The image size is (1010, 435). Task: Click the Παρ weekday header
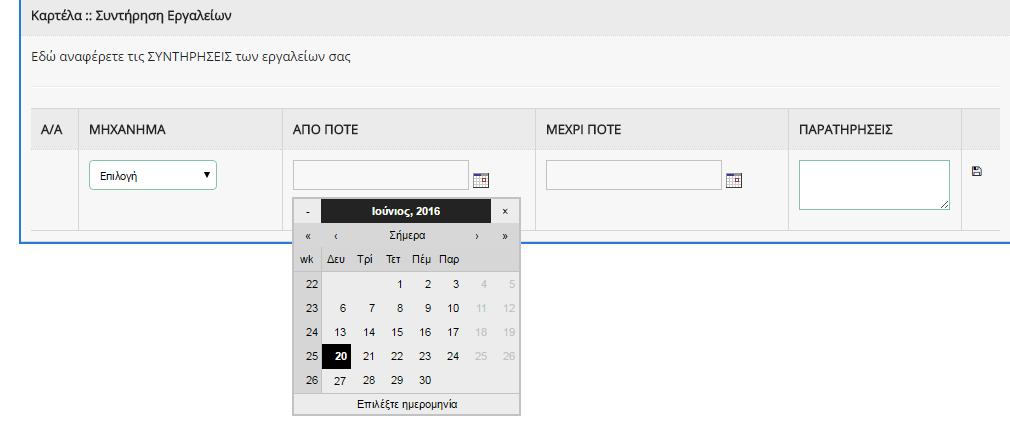pyautogui.click(x=450, y=260)
